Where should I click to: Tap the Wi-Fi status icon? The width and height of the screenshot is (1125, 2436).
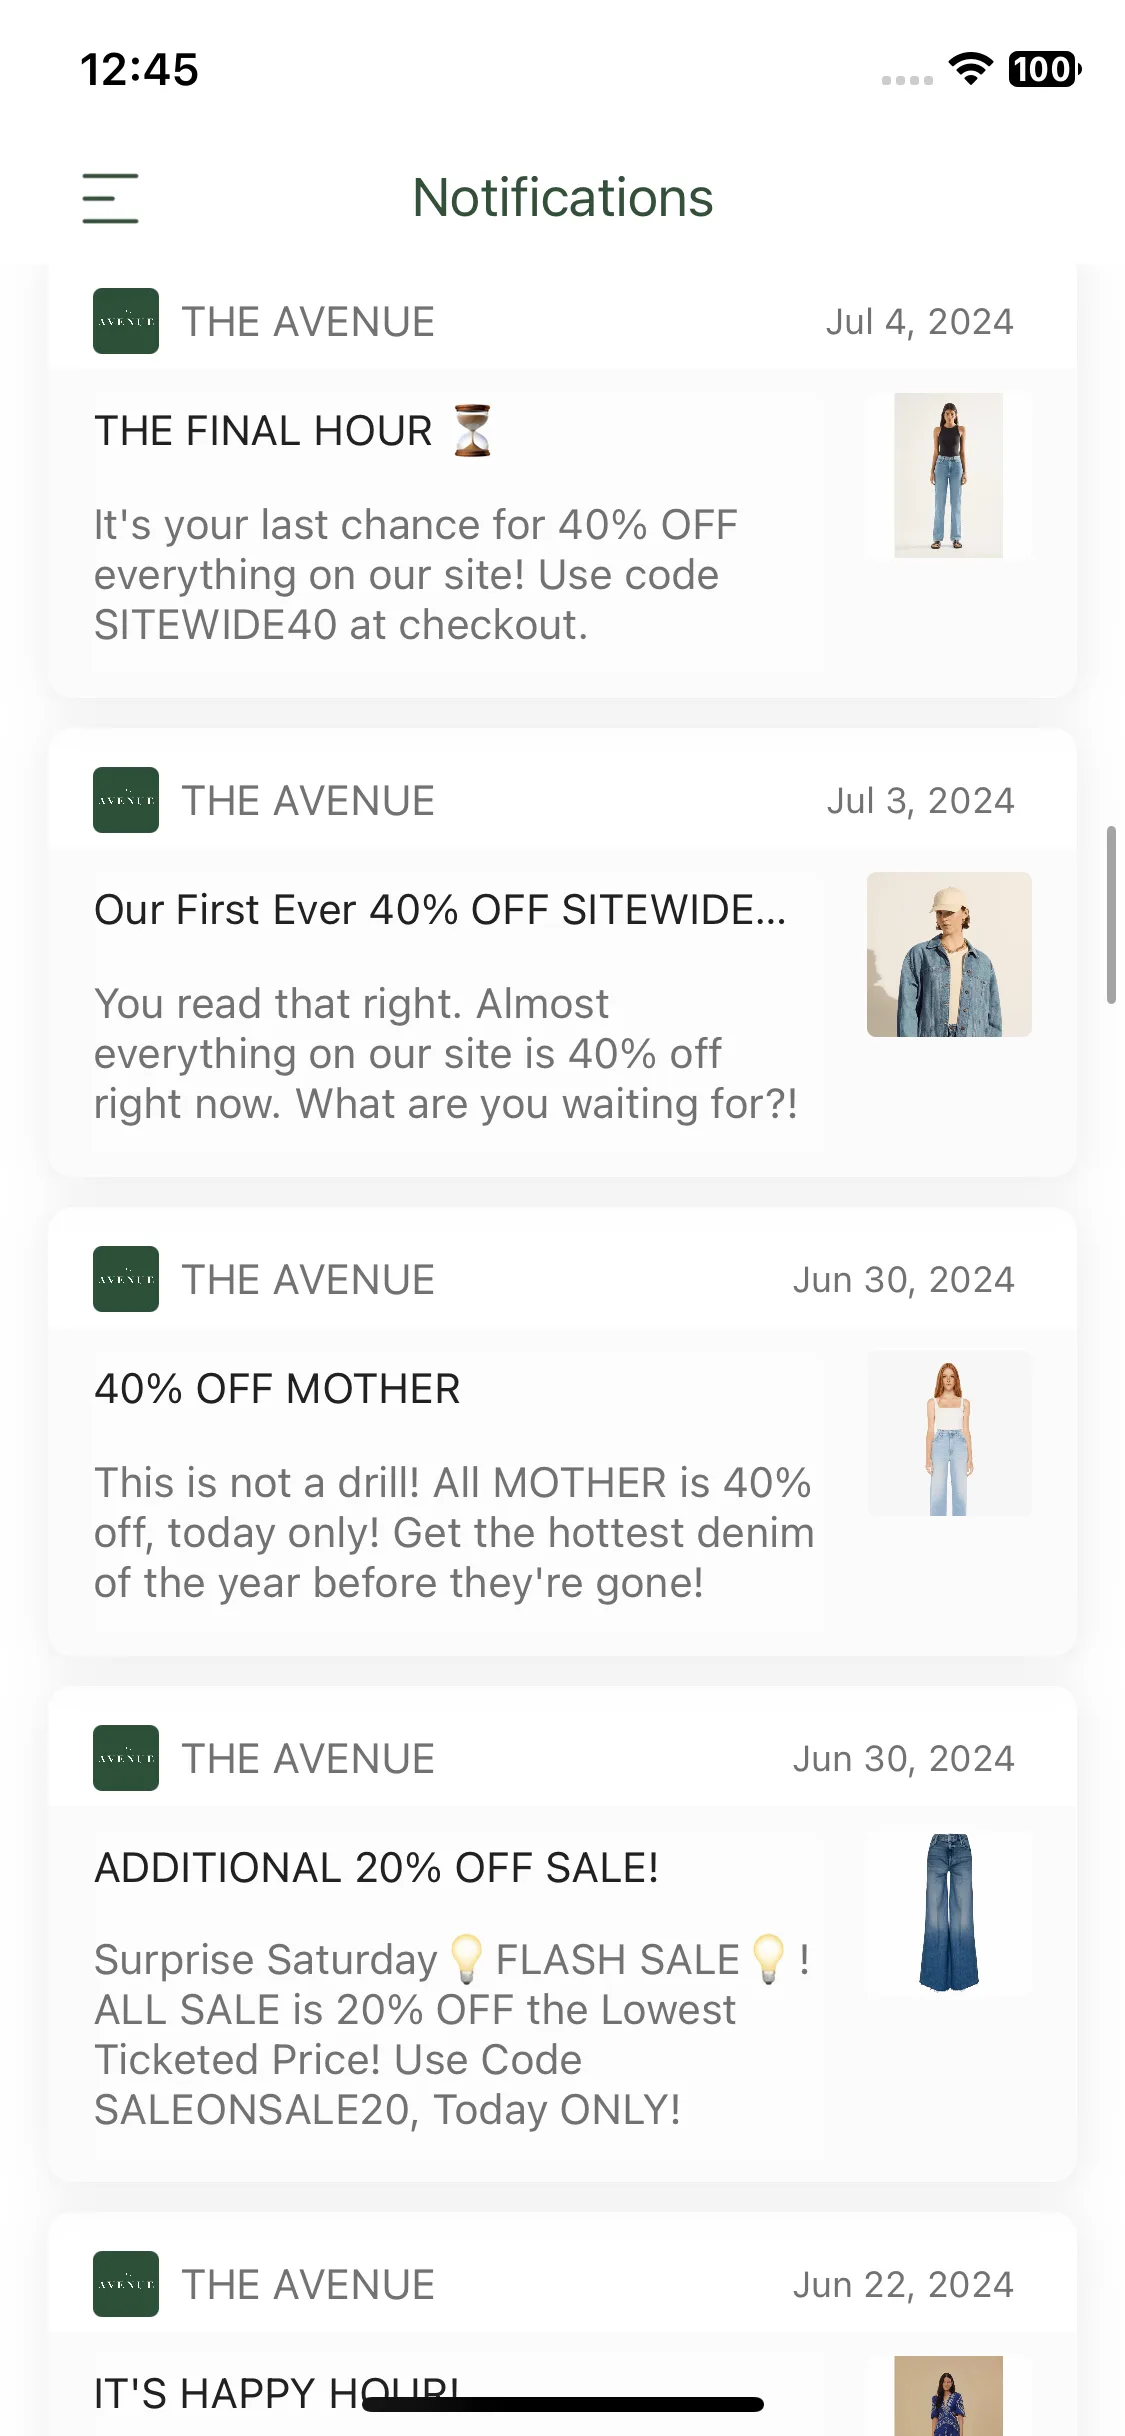(x=970, y=69)
